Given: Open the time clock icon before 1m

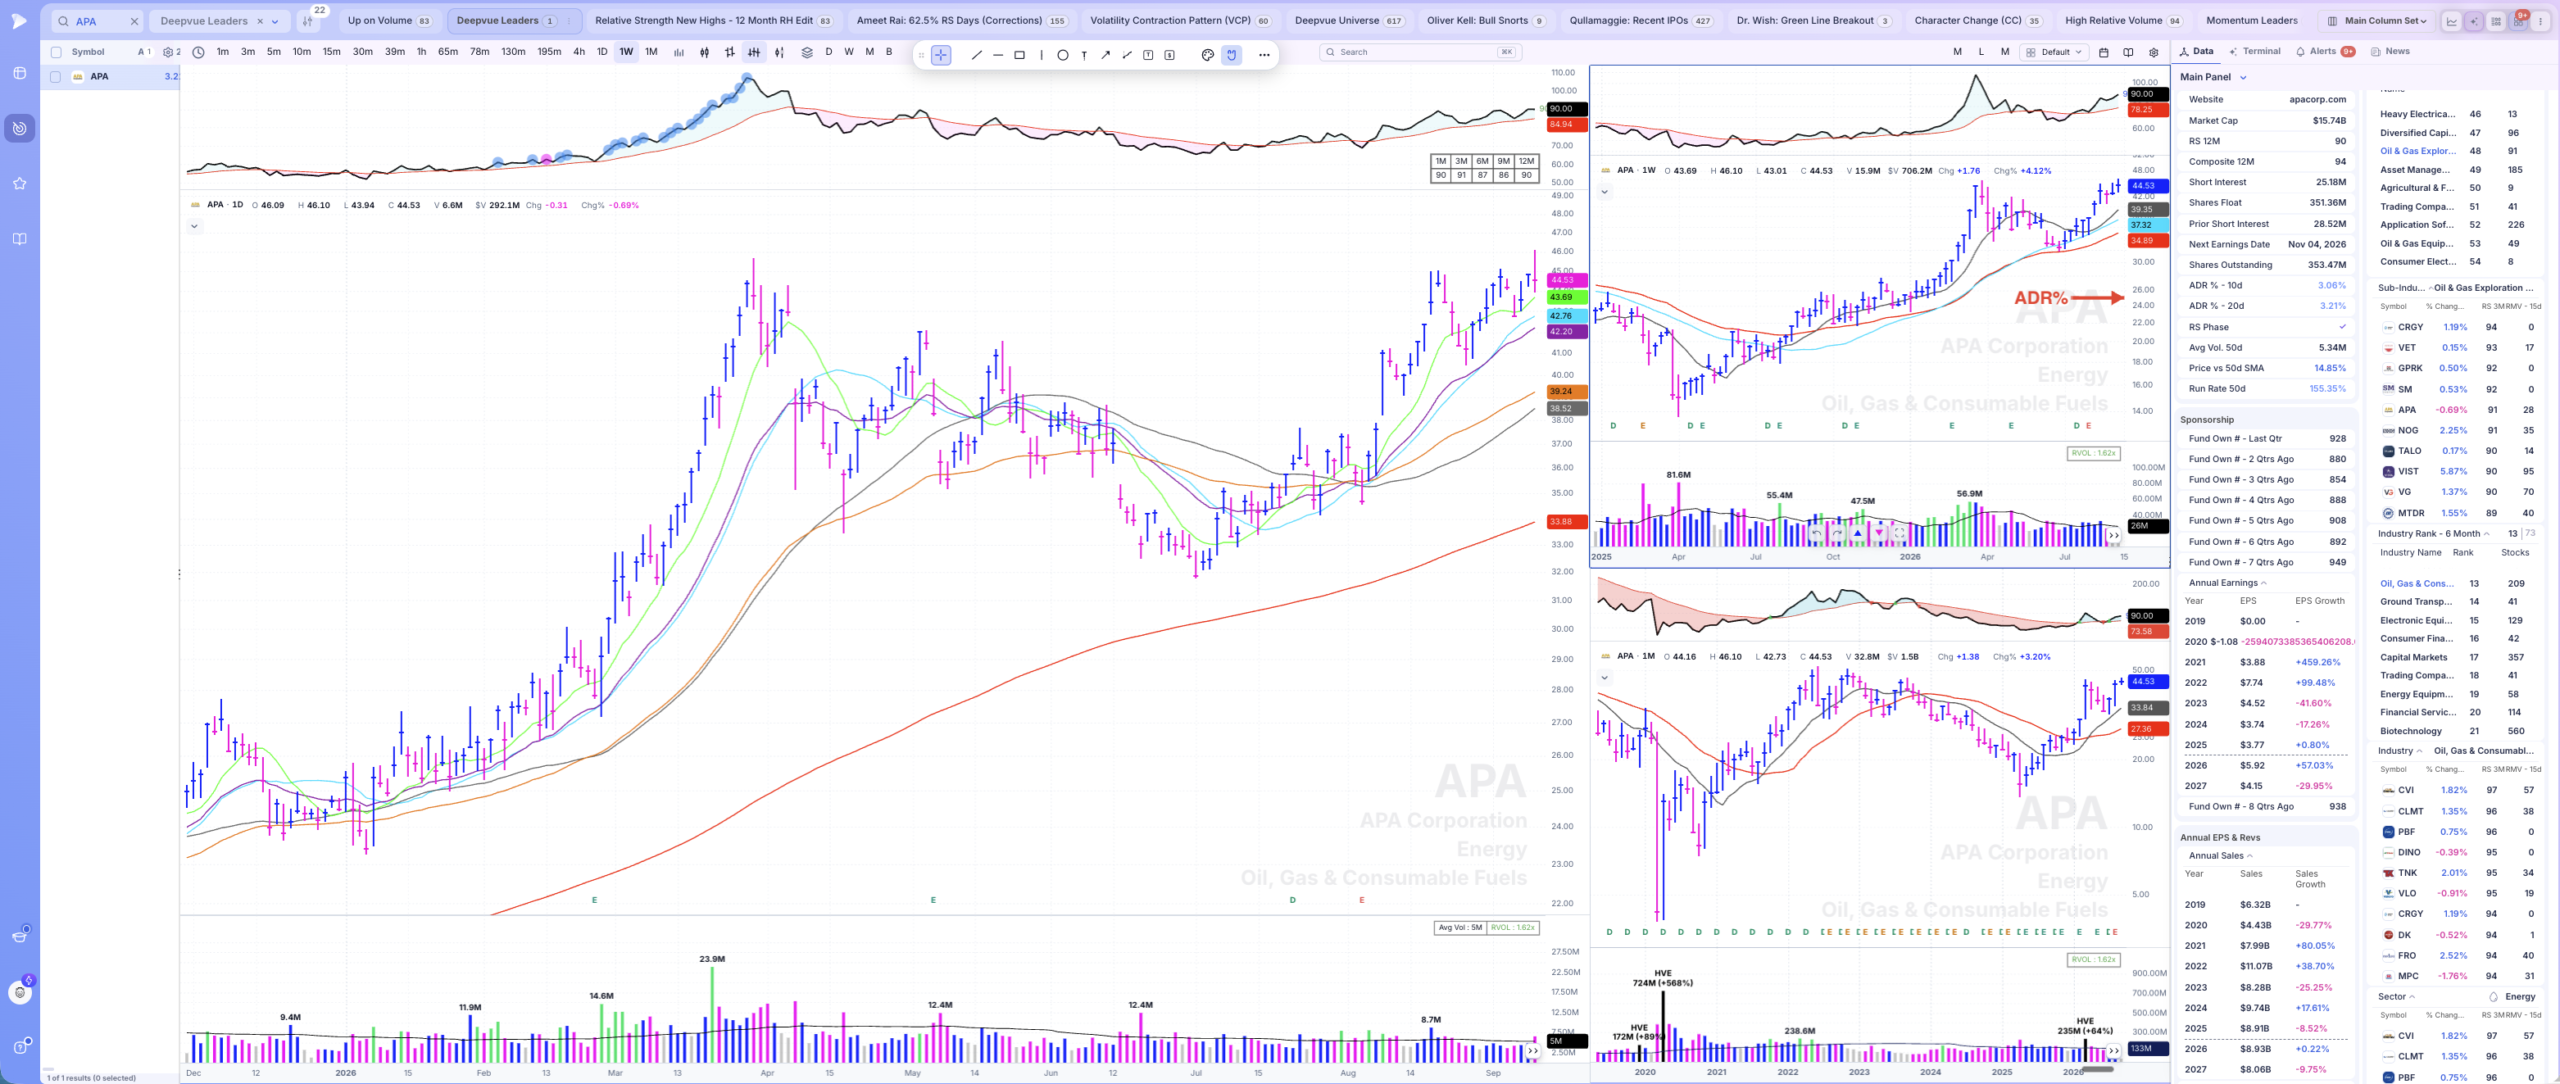Looking at the screenshot, I should coord(198,52).
